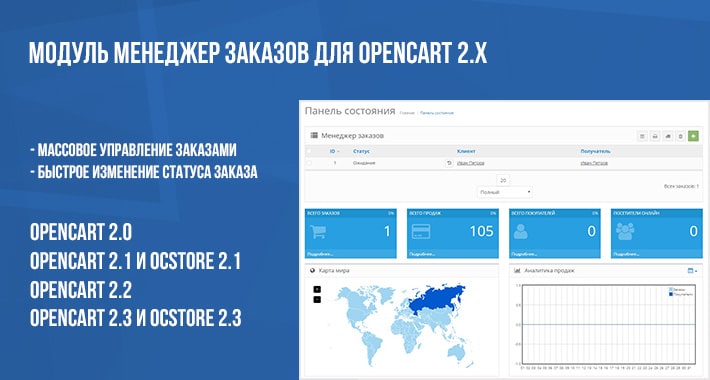Image resolution: width=710 pixels, height=380 pixels.
Task: Click the green add order button
Action: 693,136
